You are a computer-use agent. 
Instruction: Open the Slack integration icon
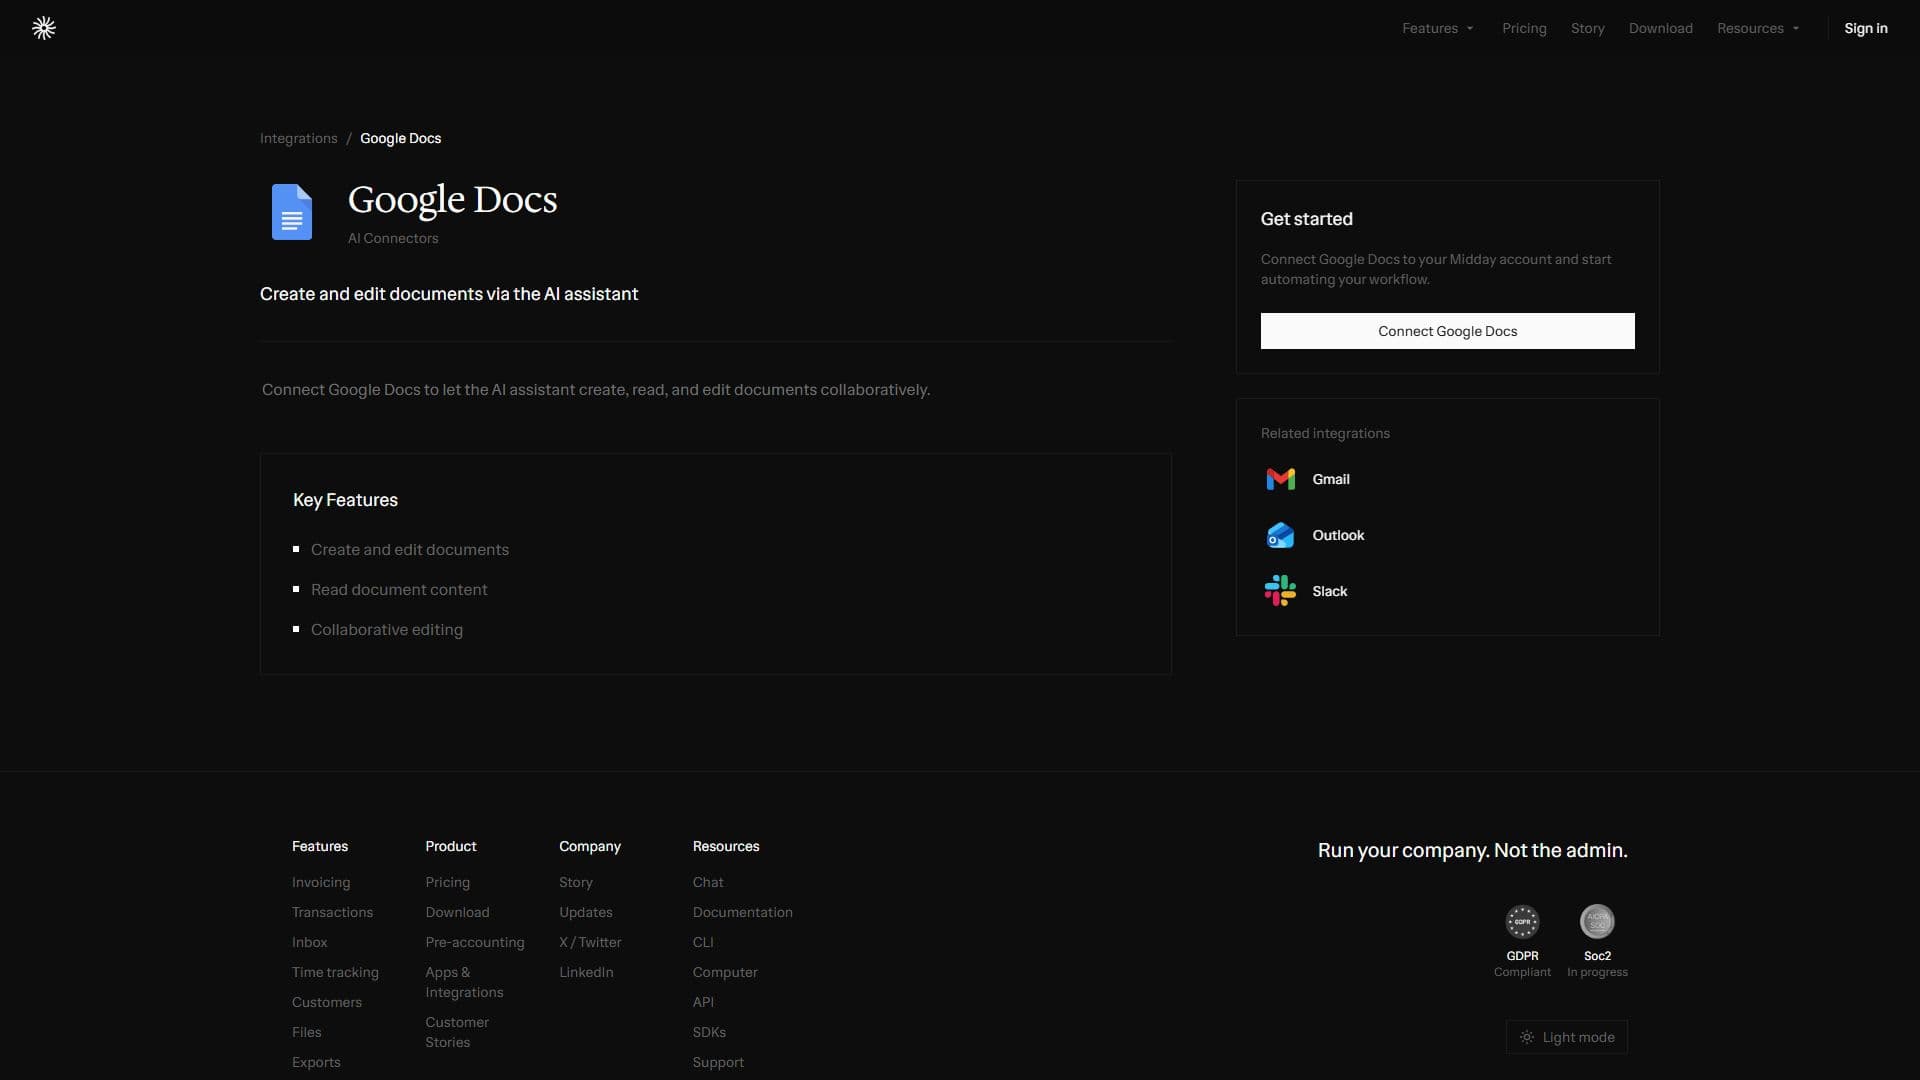coord(1280,591)
